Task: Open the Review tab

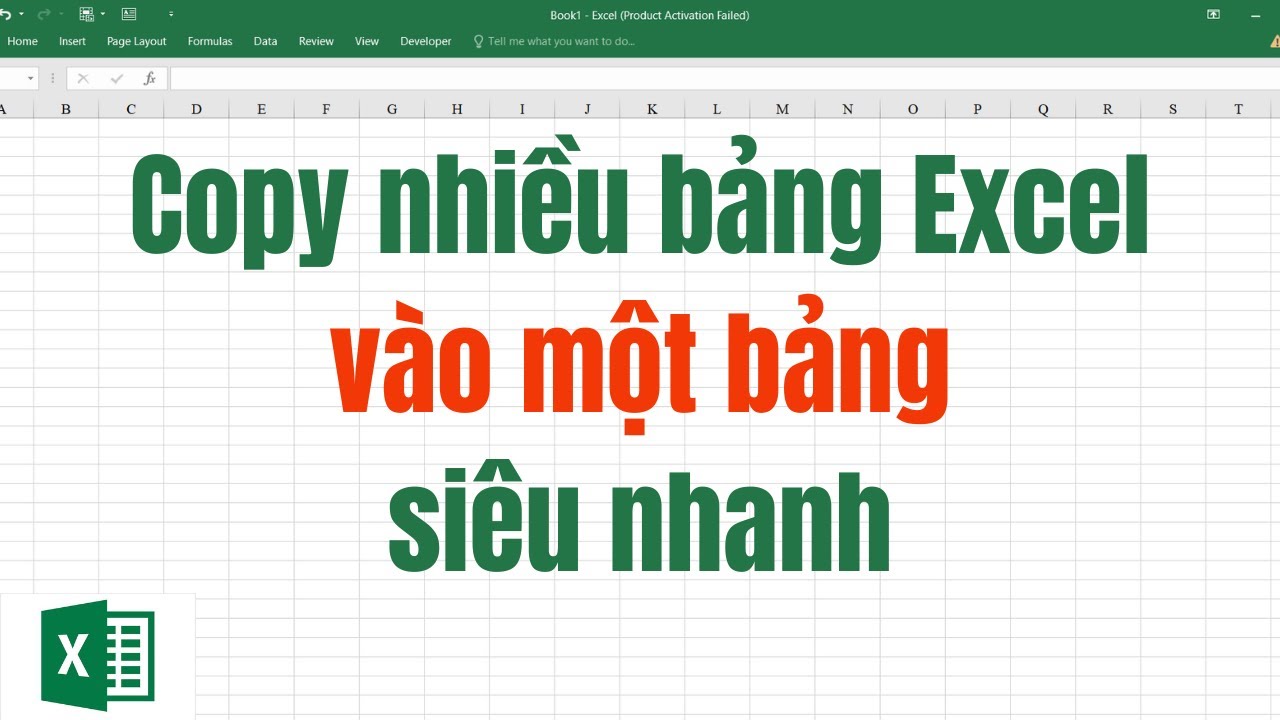Action: click(316, 41)
